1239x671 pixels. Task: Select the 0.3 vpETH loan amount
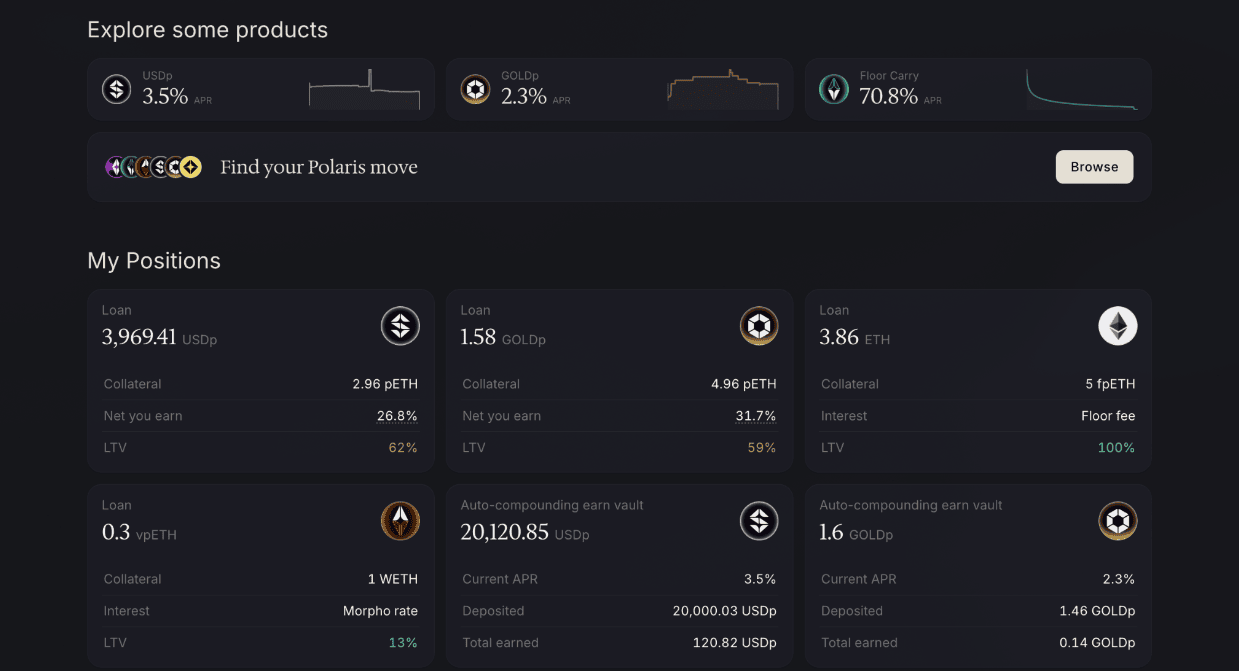click(139, 533)
